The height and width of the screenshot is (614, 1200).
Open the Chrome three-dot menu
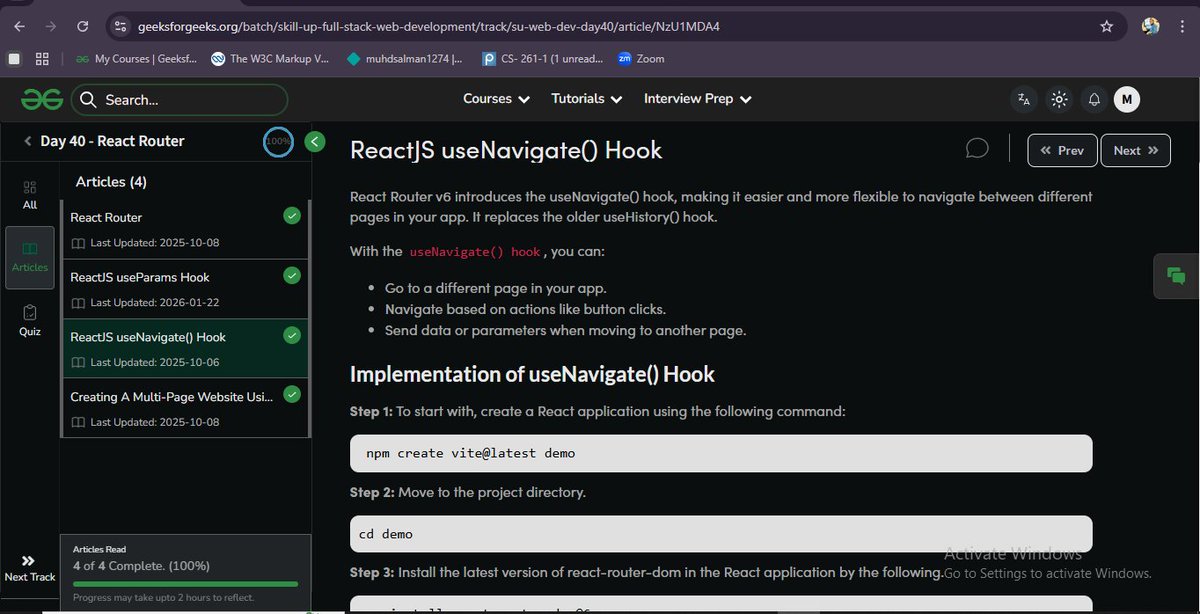[1182, 26]
